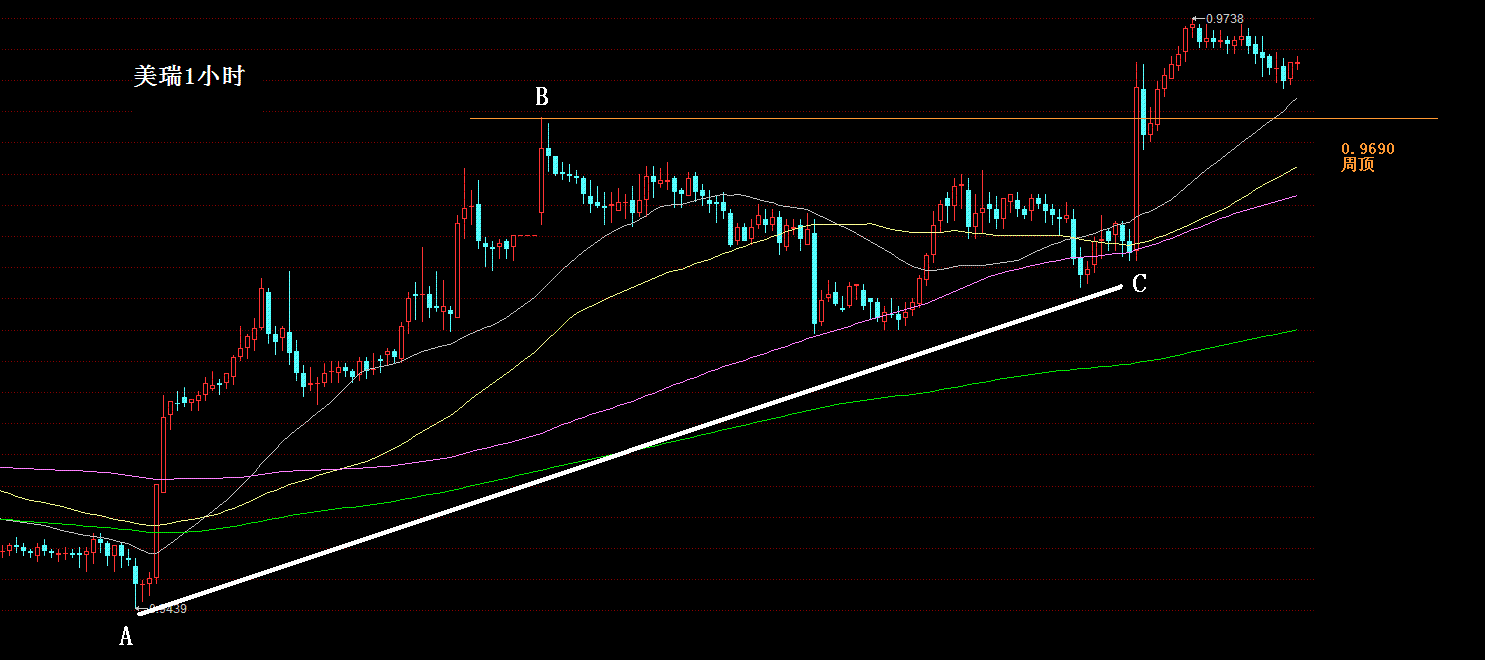The width and height of the screenshot is (1485, 660).
Task: Select the 0.9738 high price label
Action: tap(1224, 18)
